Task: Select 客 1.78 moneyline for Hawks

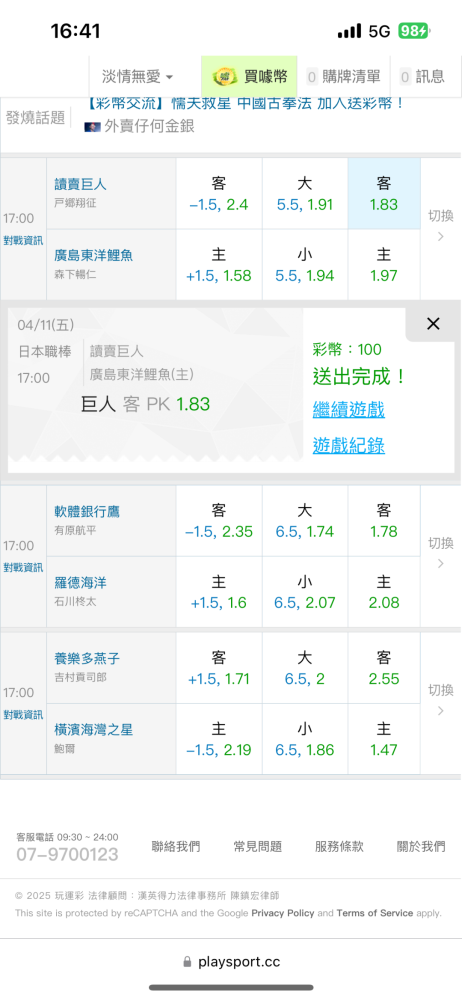Action: tap(384, 521)
